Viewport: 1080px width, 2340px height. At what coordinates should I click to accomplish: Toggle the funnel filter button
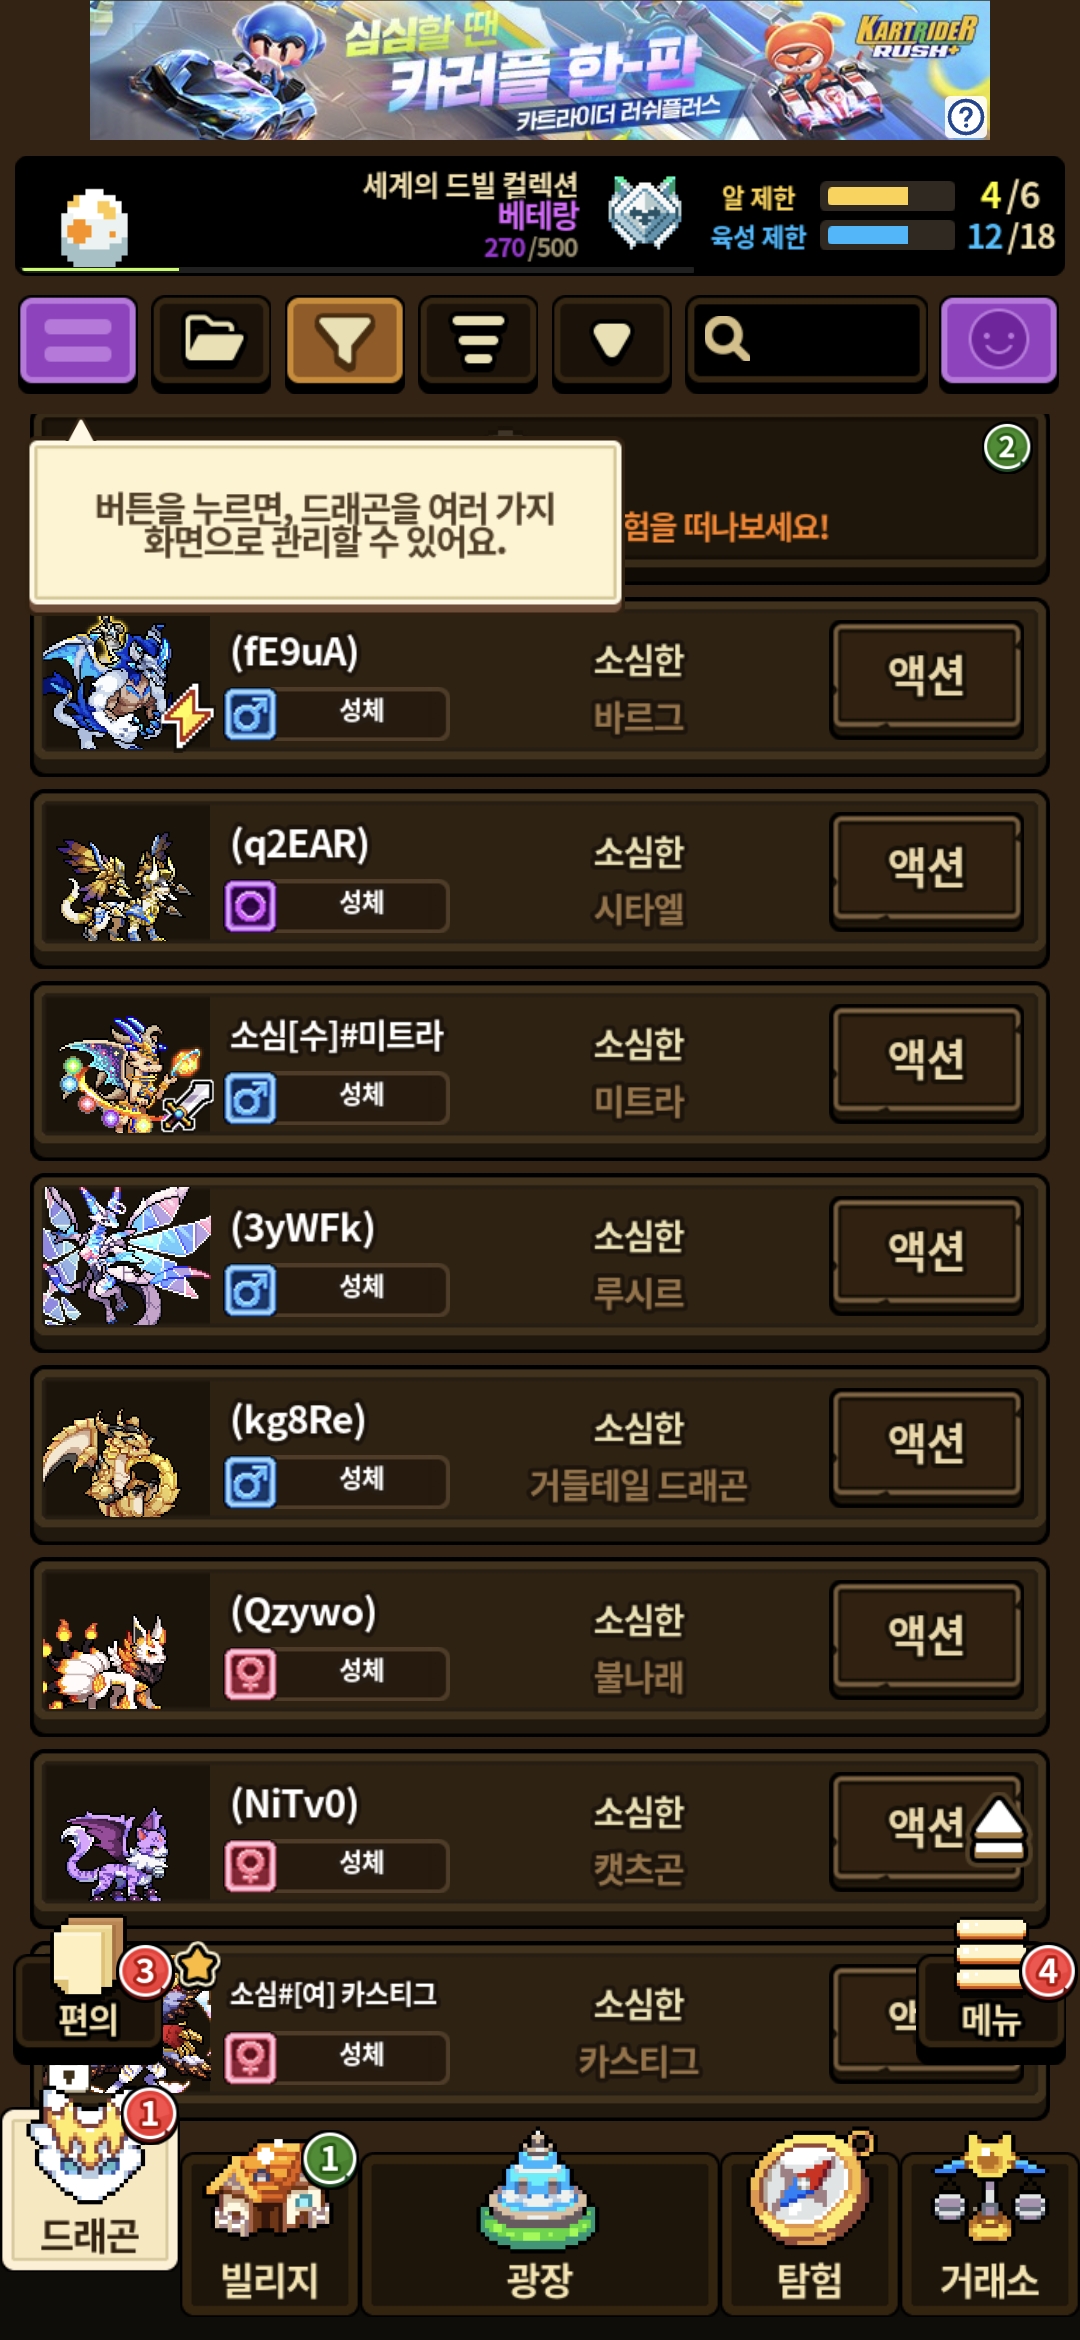coord(345,341)
